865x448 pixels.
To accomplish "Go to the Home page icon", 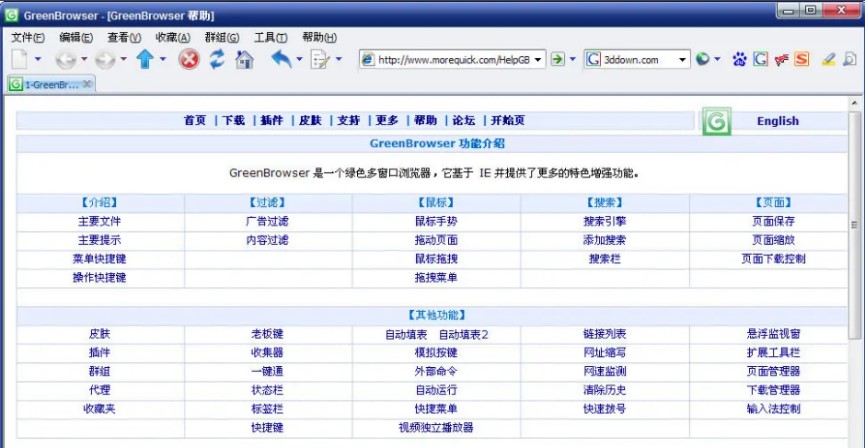I will [x=244, y=60].
